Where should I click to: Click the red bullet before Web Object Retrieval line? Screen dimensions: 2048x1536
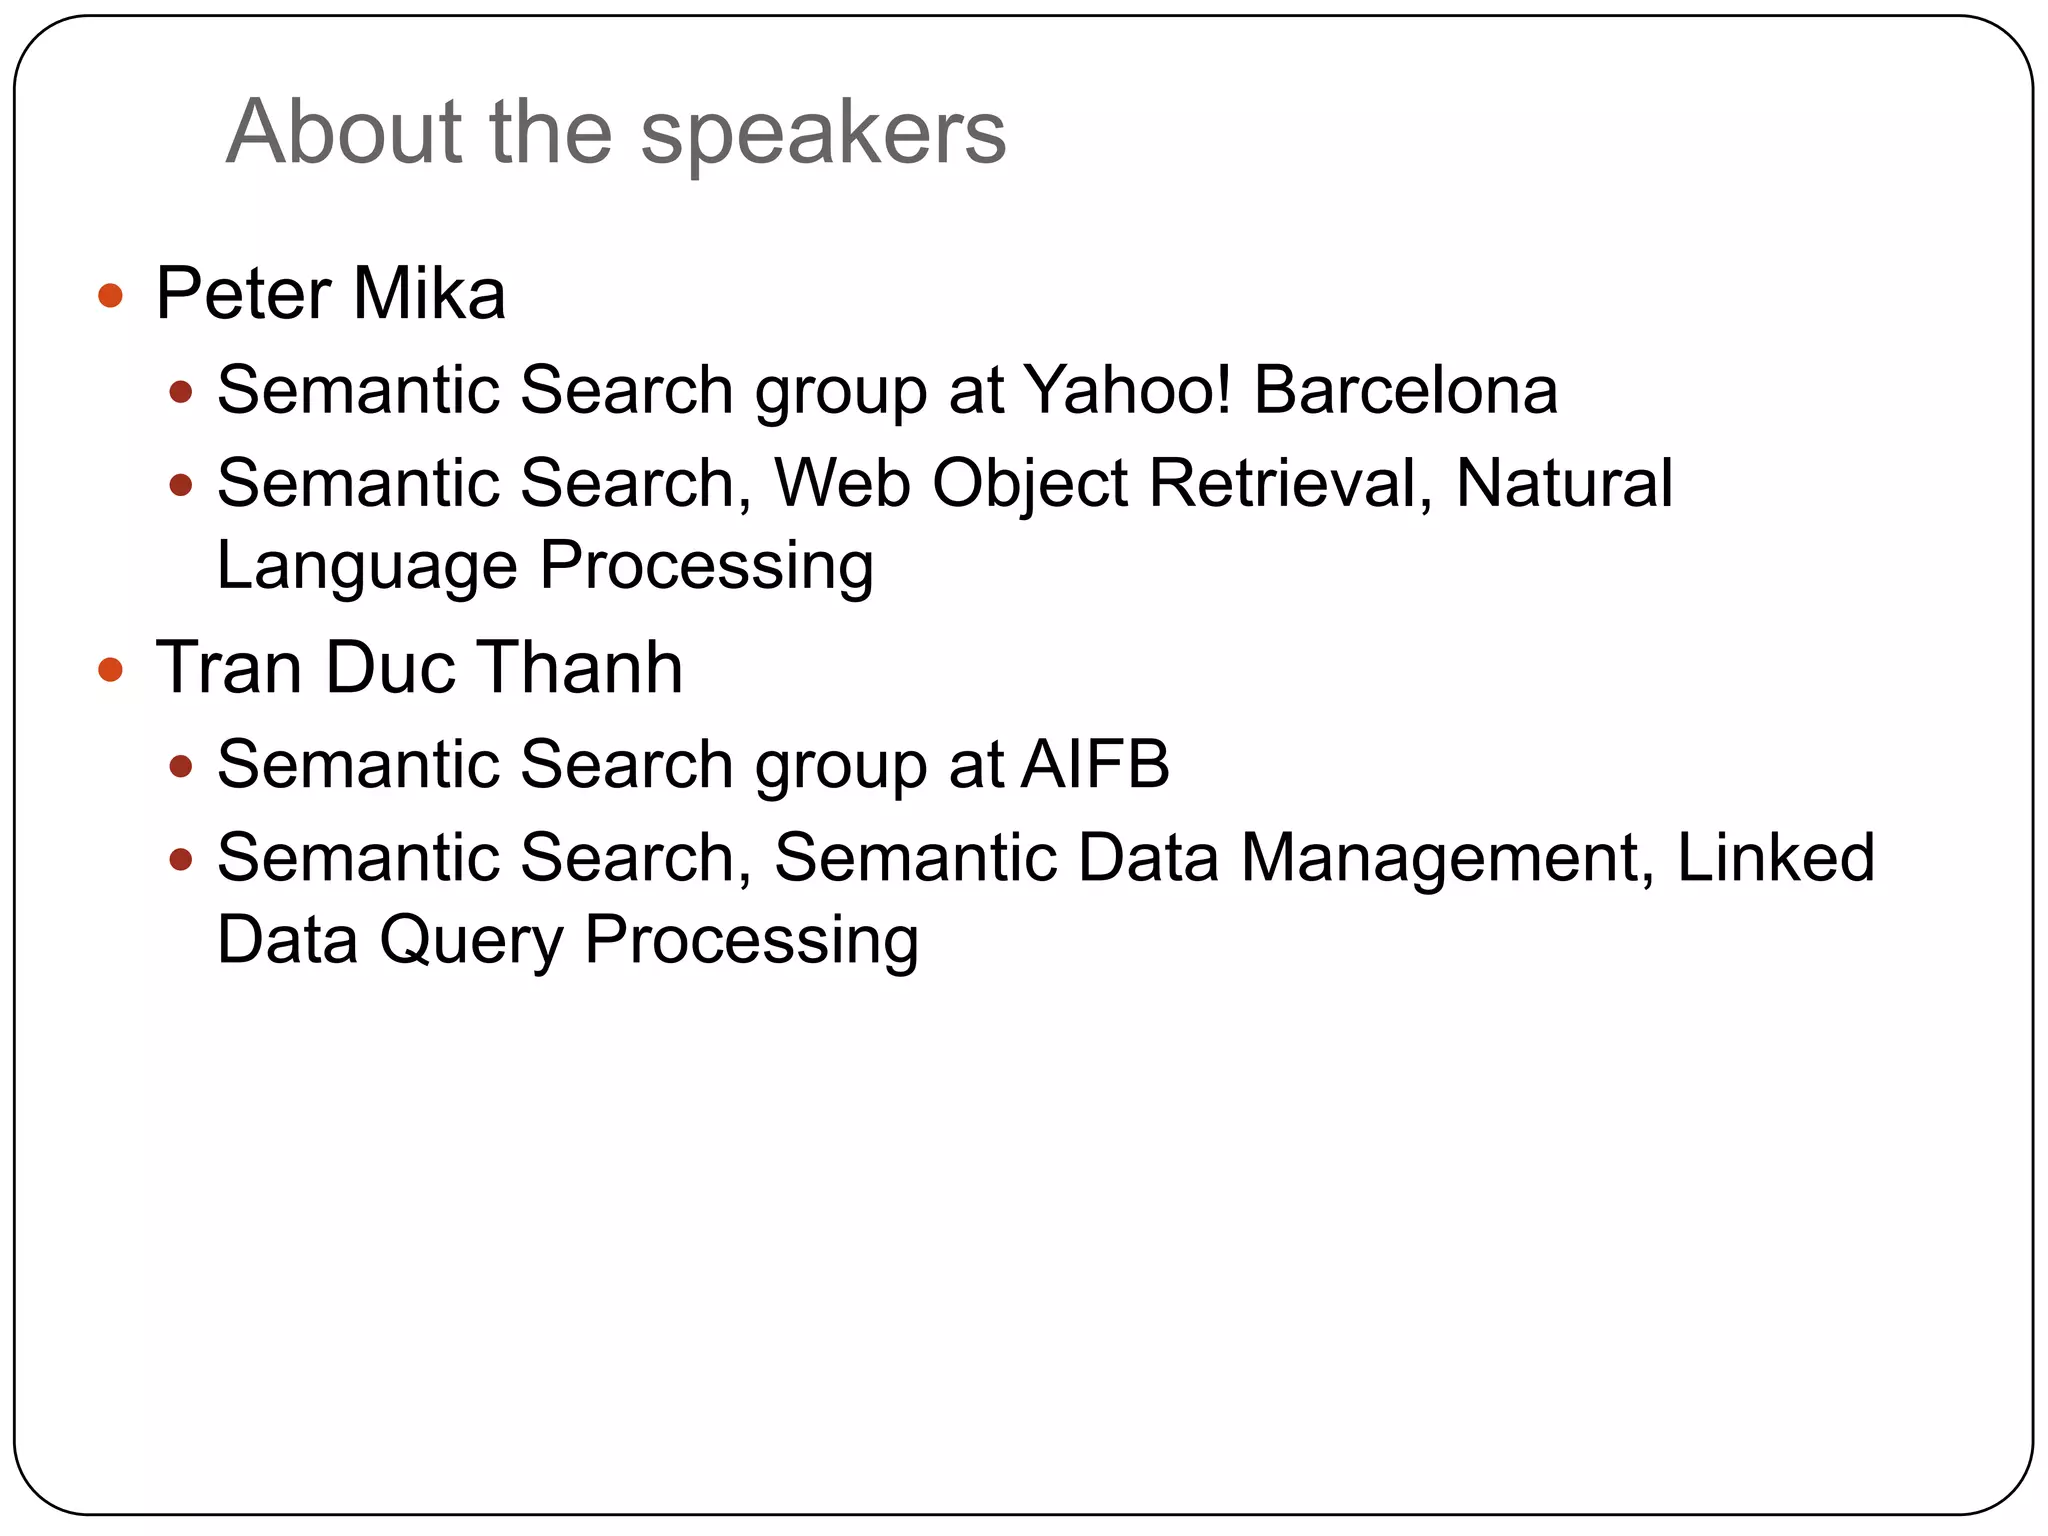(x=180, y=486)
